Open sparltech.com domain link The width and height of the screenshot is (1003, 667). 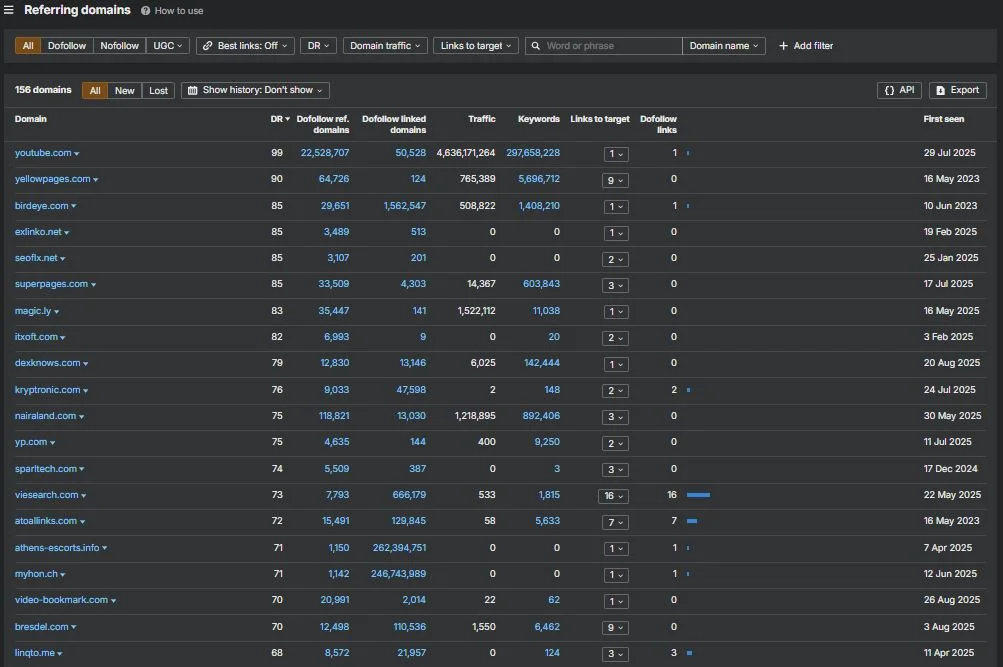click(45, 469)
